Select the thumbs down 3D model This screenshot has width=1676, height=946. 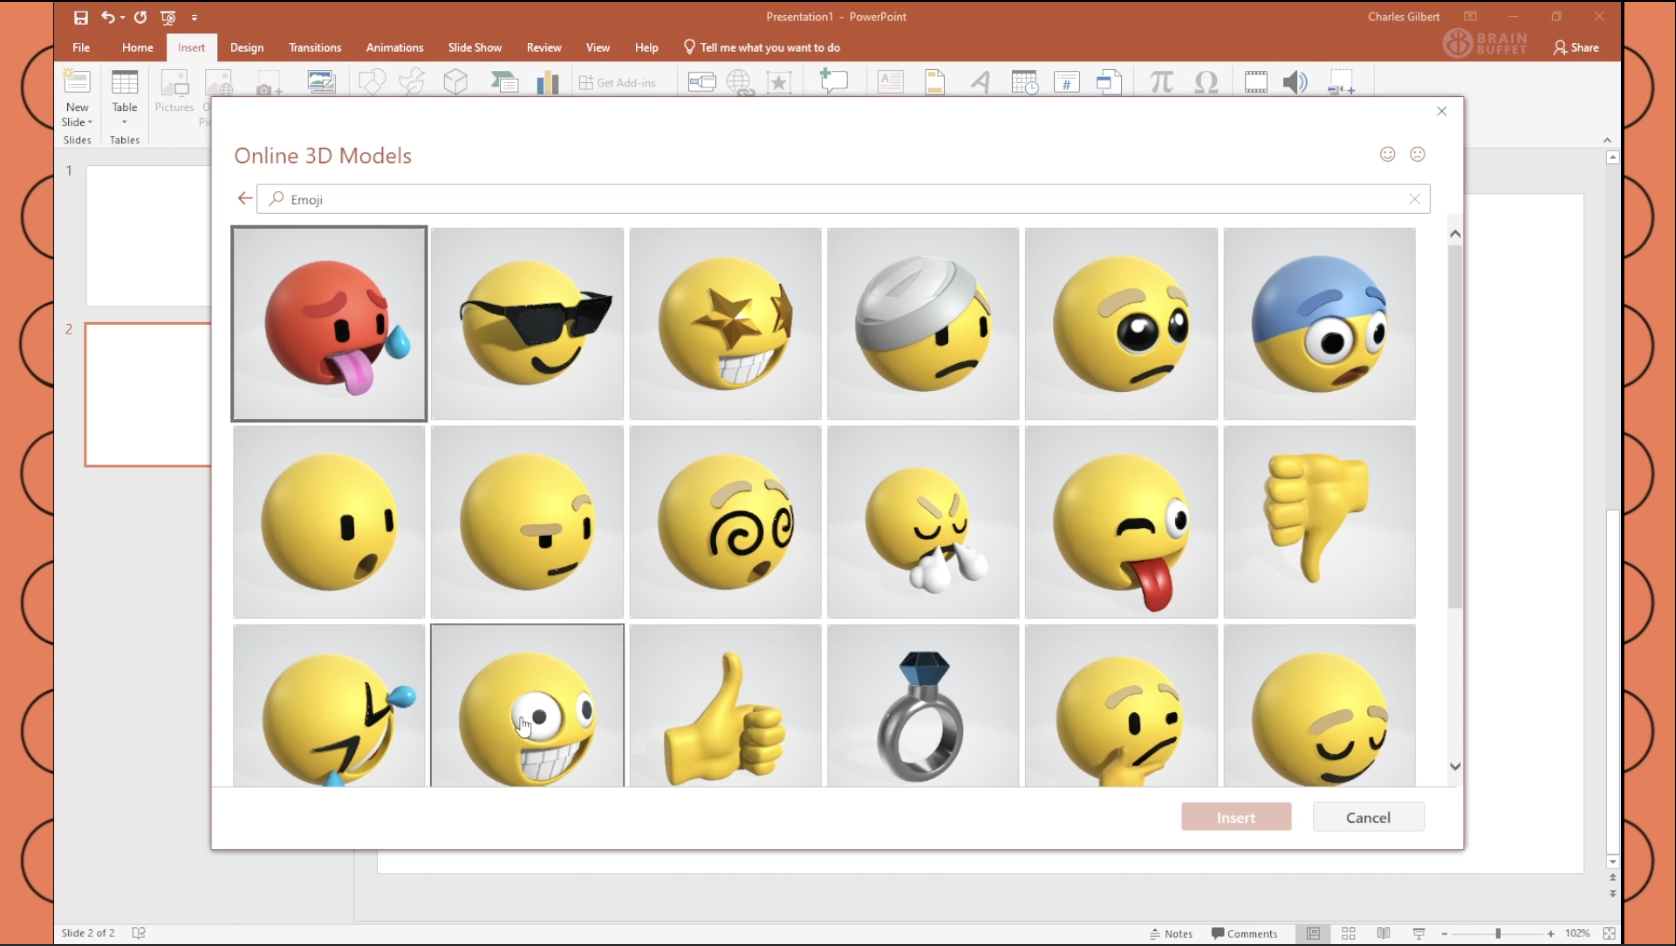1319,521
